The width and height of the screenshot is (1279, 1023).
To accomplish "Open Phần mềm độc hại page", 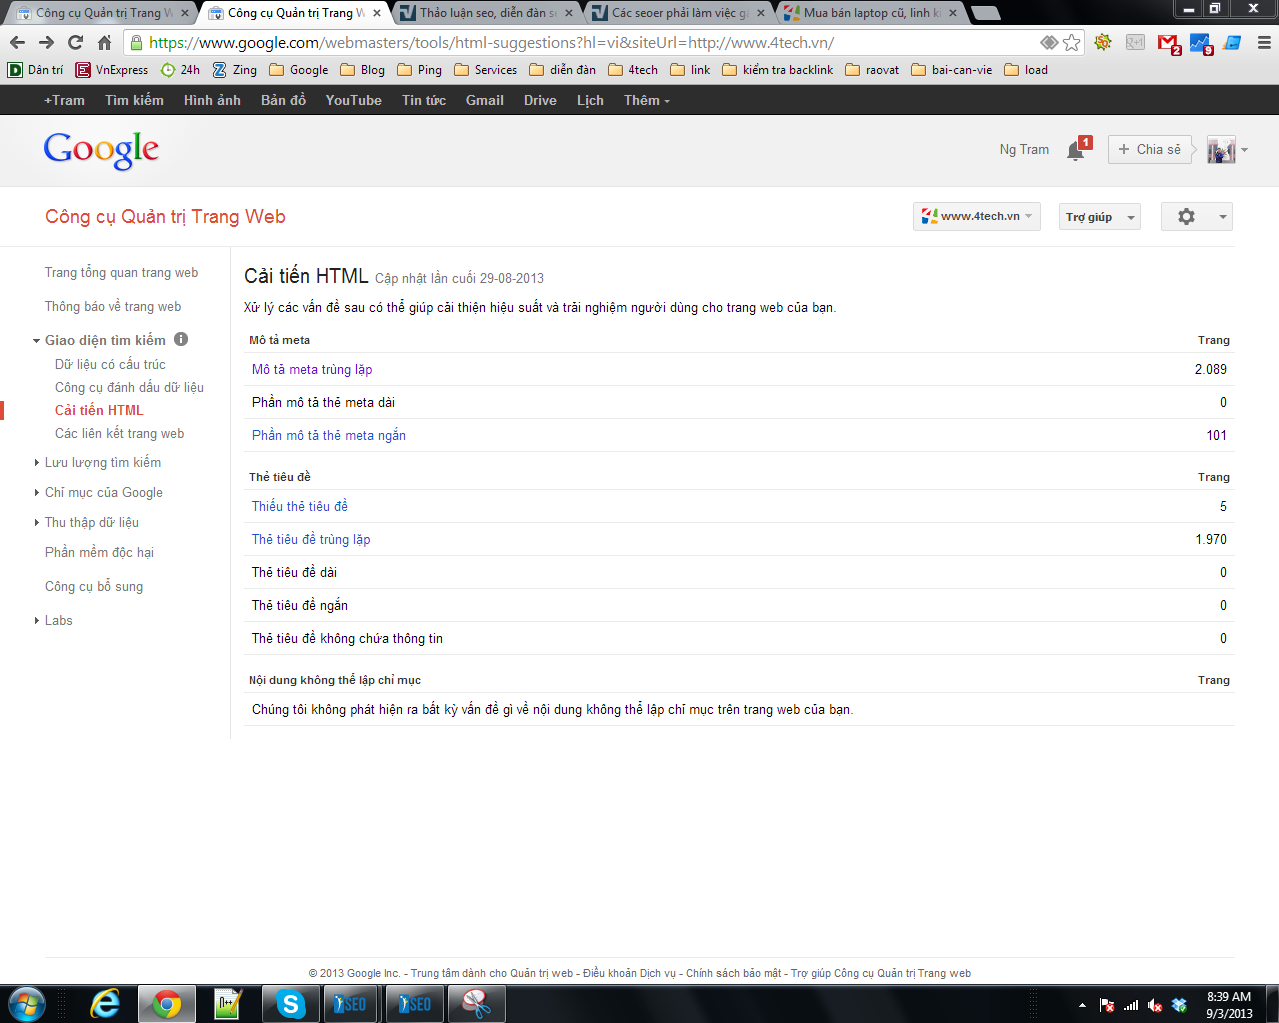I will coord(99,552).
